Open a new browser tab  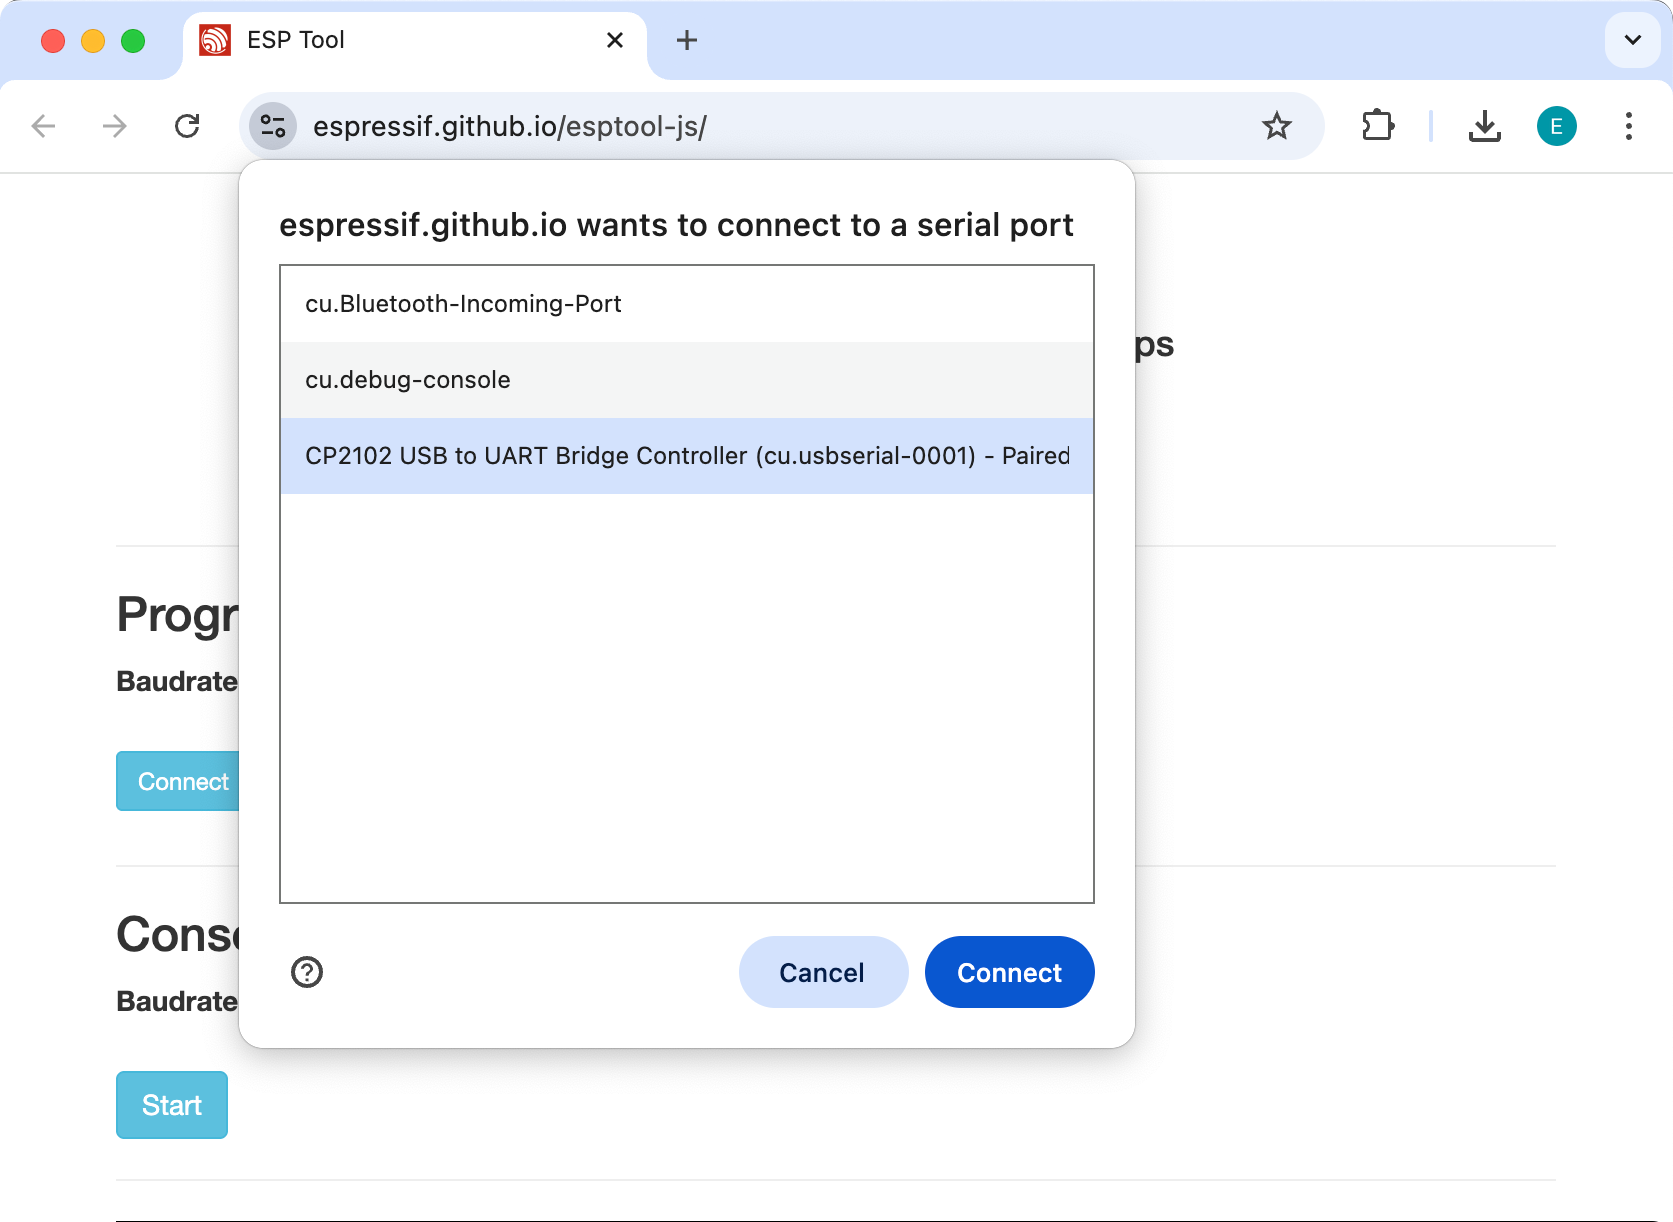coord(687,40)
